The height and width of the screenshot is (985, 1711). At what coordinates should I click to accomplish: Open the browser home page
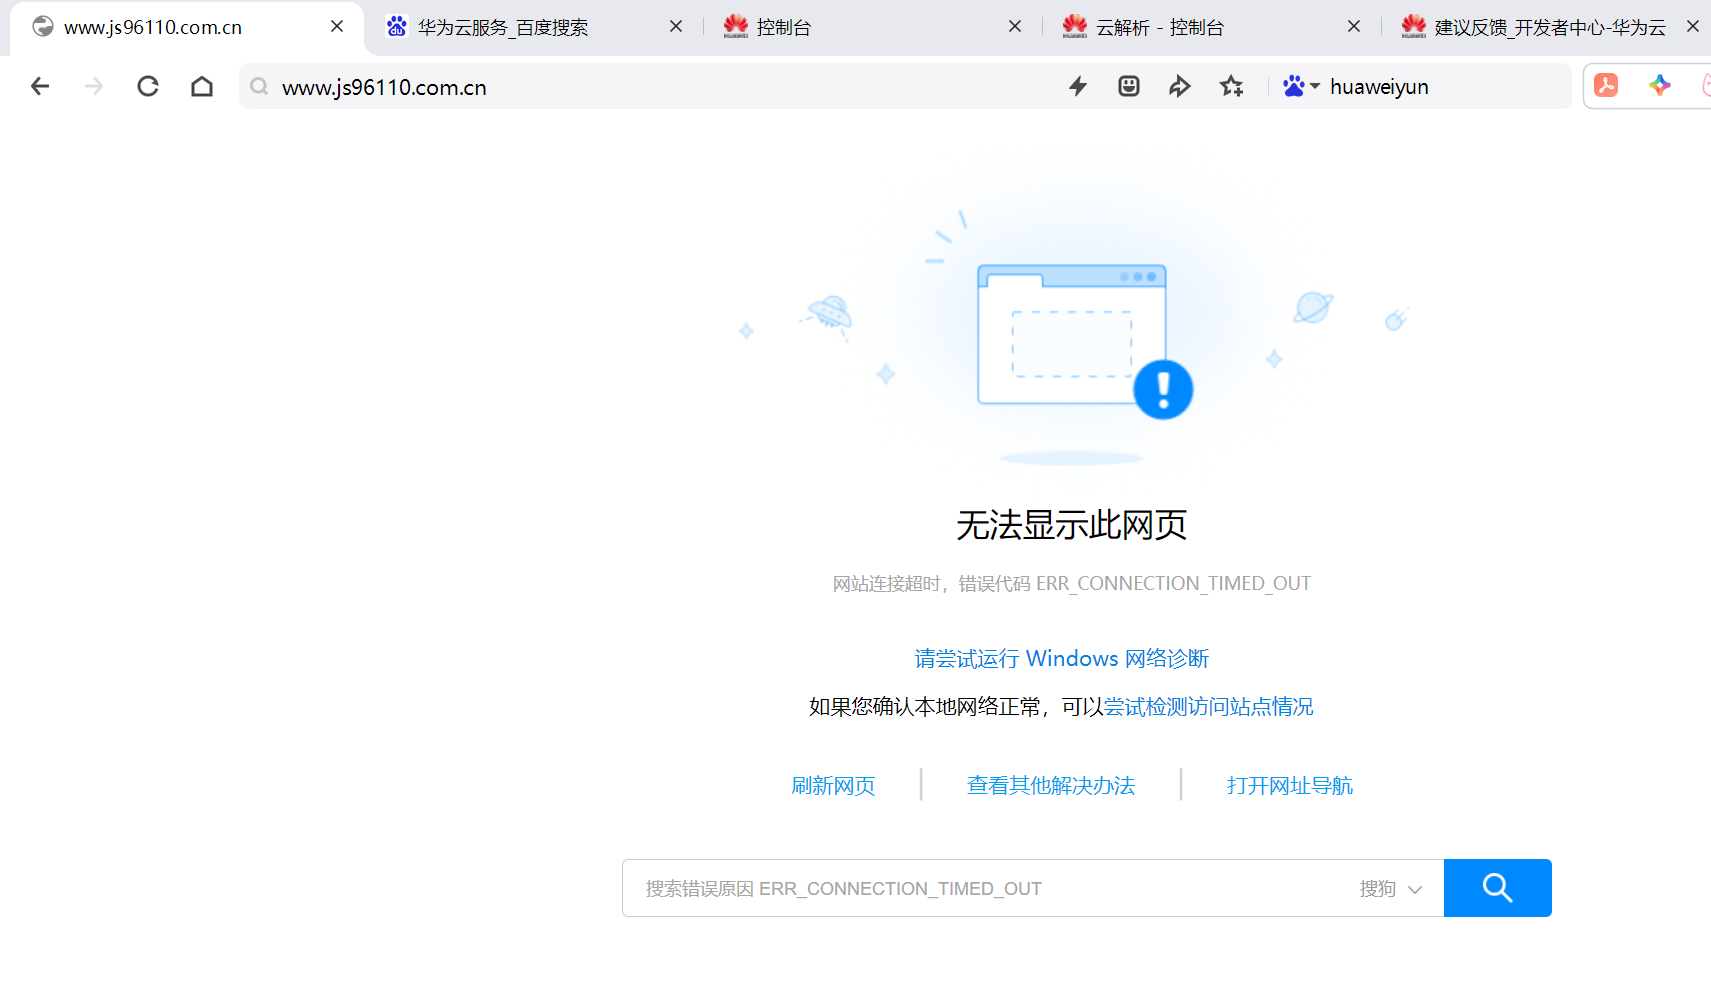tap(201, 86)
